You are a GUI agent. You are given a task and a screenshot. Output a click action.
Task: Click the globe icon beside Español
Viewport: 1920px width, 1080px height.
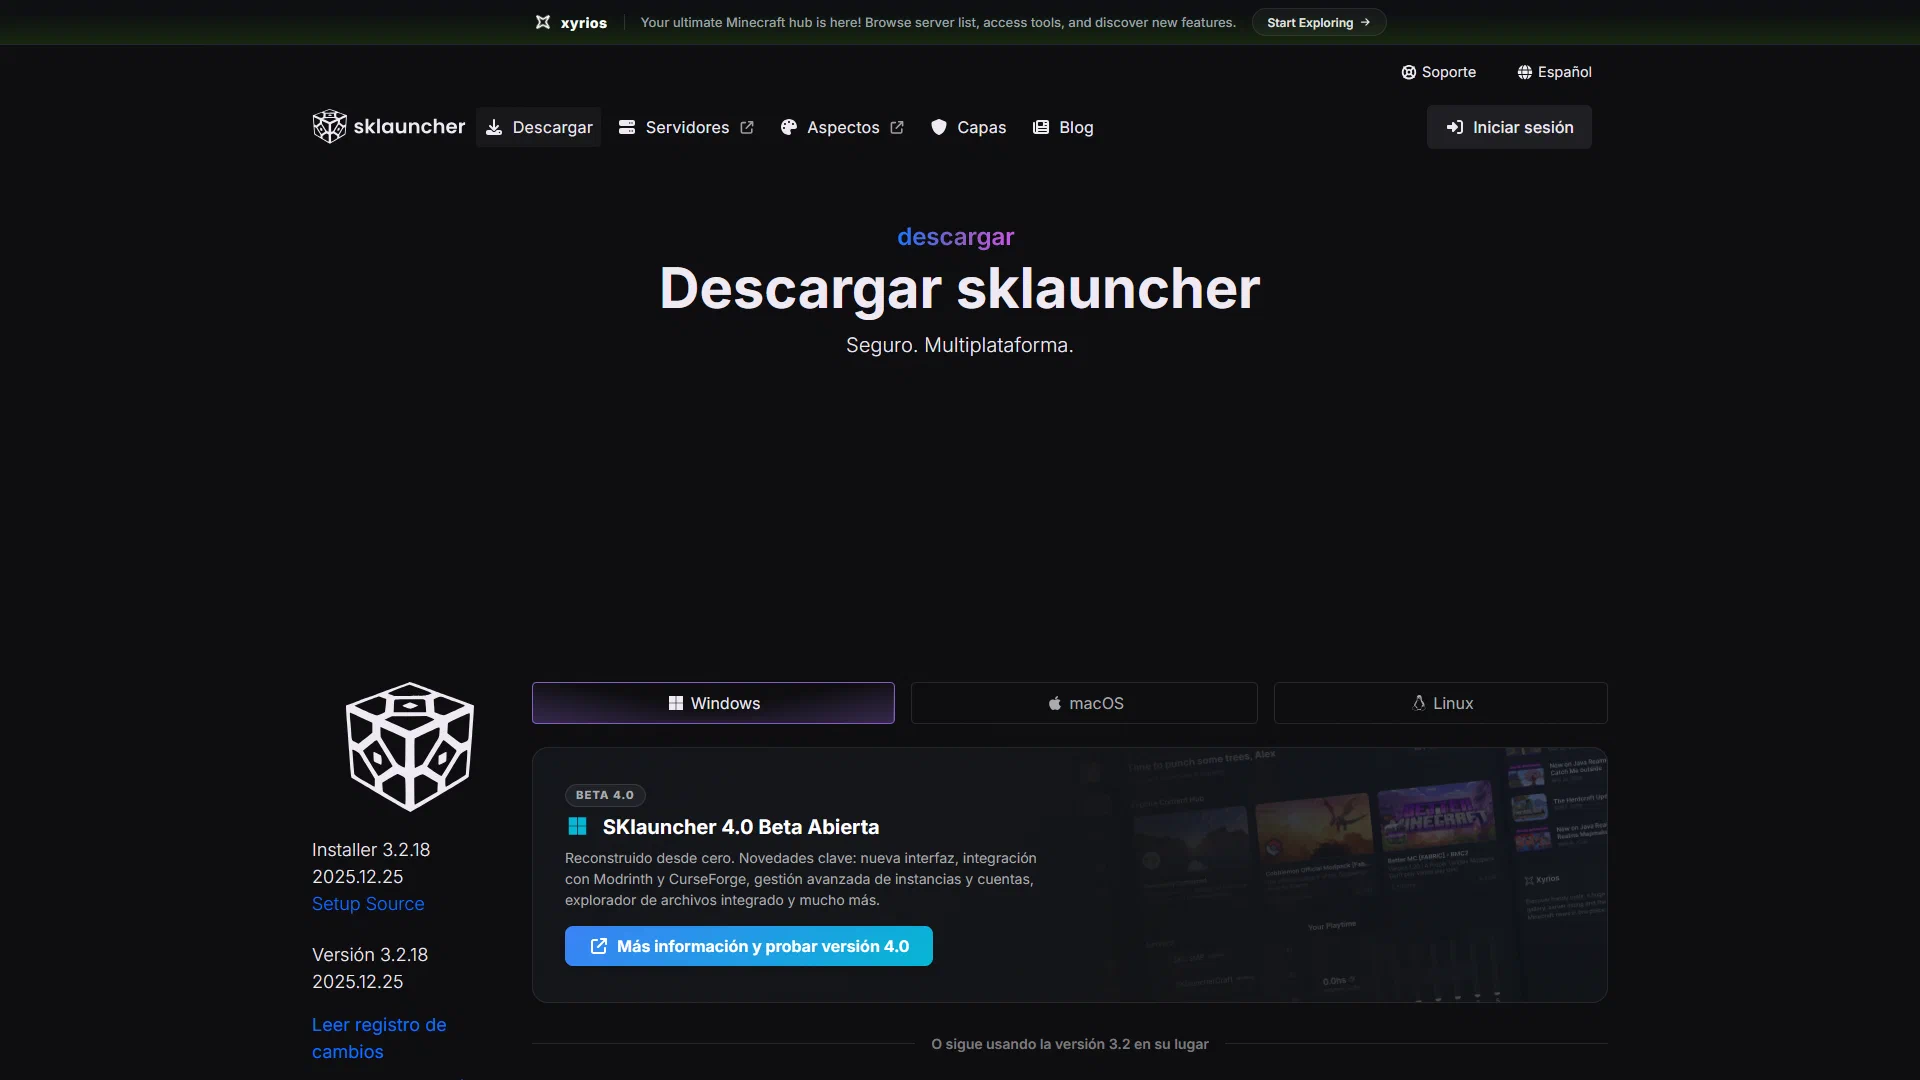tap(1525, 72)
